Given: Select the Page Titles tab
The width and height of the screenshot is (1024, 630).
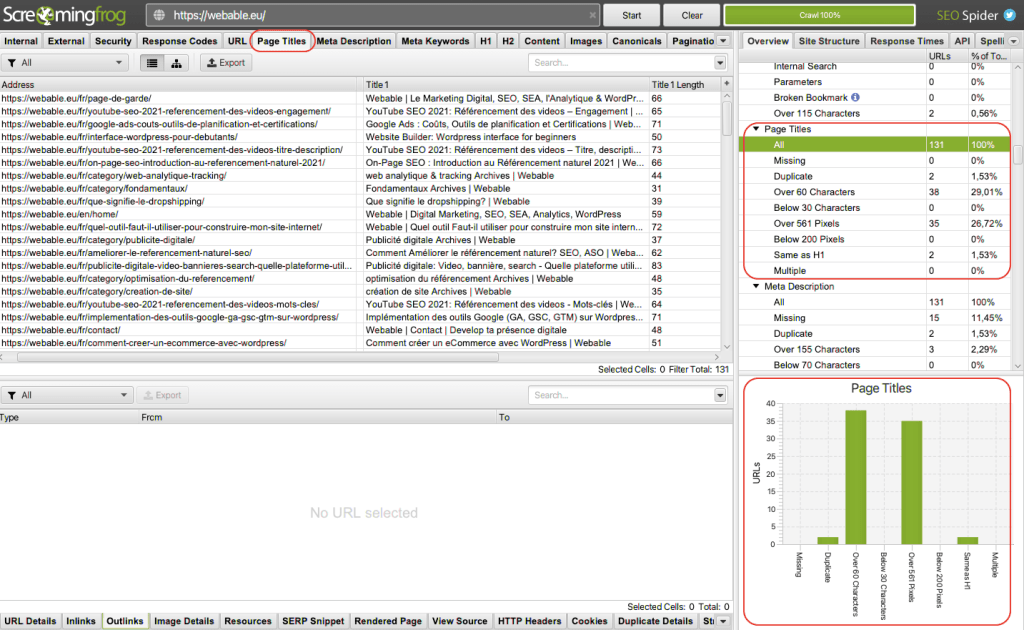Looking at the screenshot, I should [281, 40].
